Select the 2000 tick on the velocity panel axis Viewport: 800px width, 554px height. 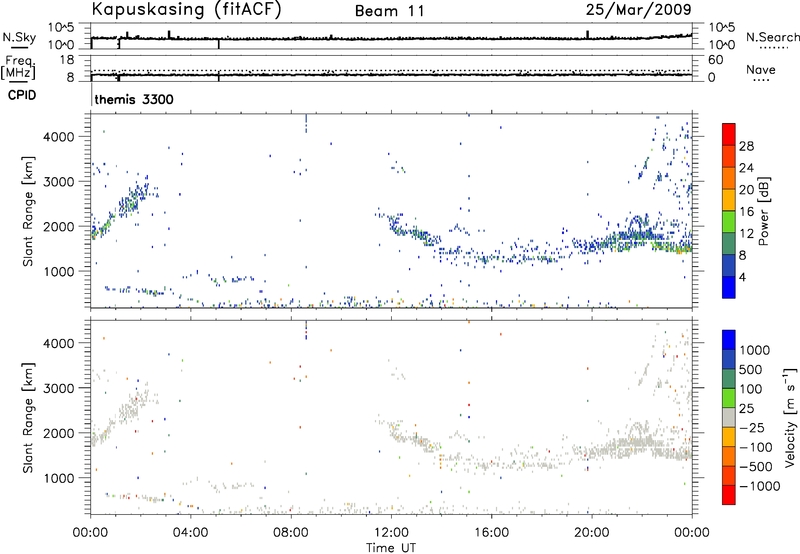(x=61, y=433)
